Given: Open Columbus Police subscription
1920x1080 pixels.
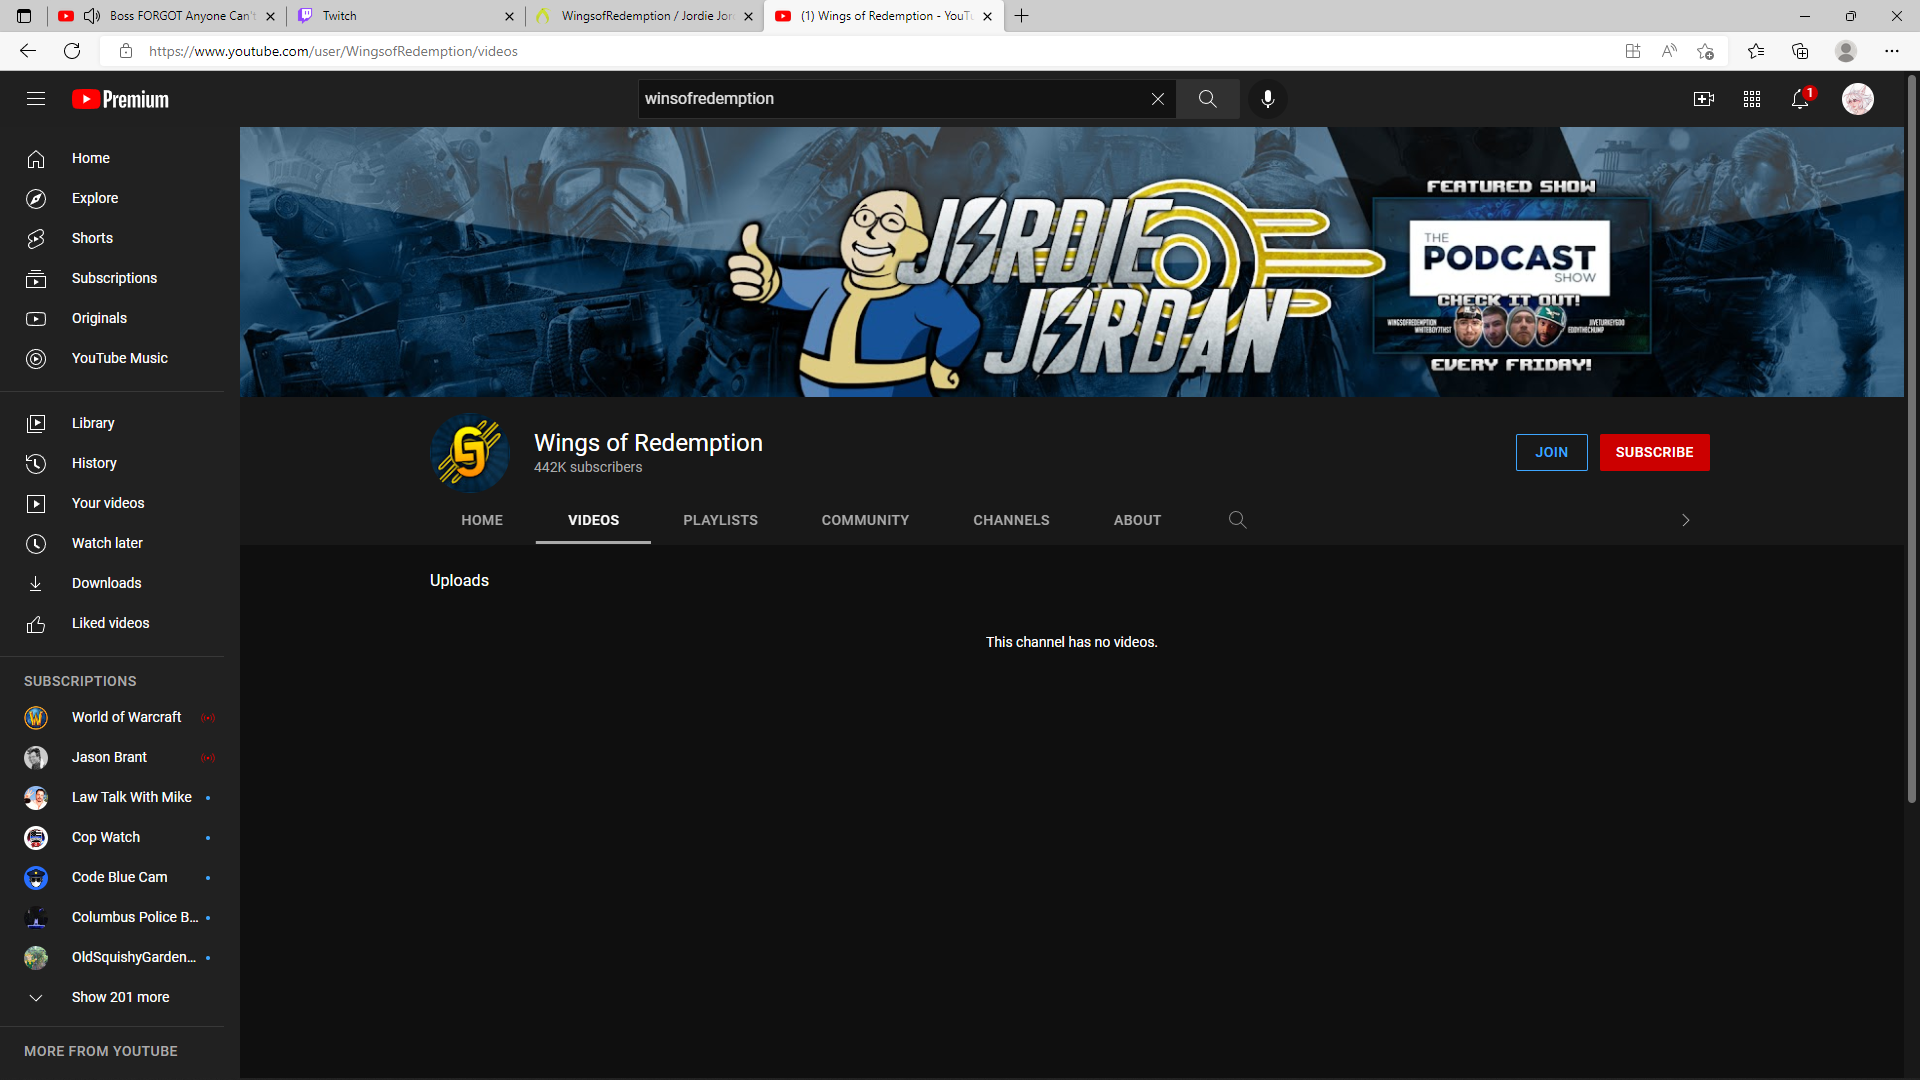Looking at the screenshot, I should 112,917.
